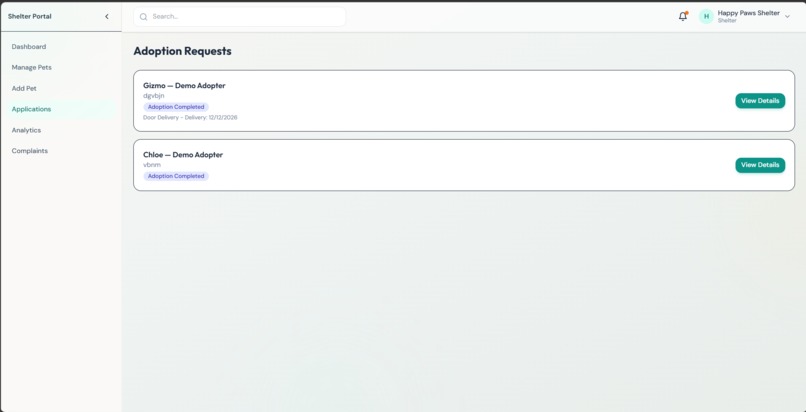
Task: View details for Chloe's request
Action: click(x=760, y=165)
